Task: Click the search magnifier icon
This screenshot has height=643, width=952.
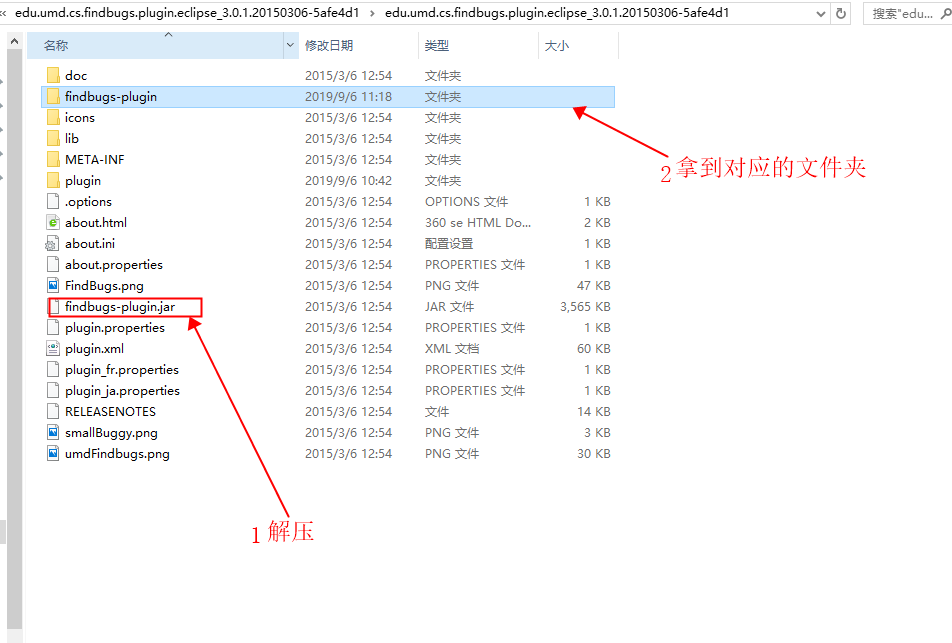Action: coord(946,13)
